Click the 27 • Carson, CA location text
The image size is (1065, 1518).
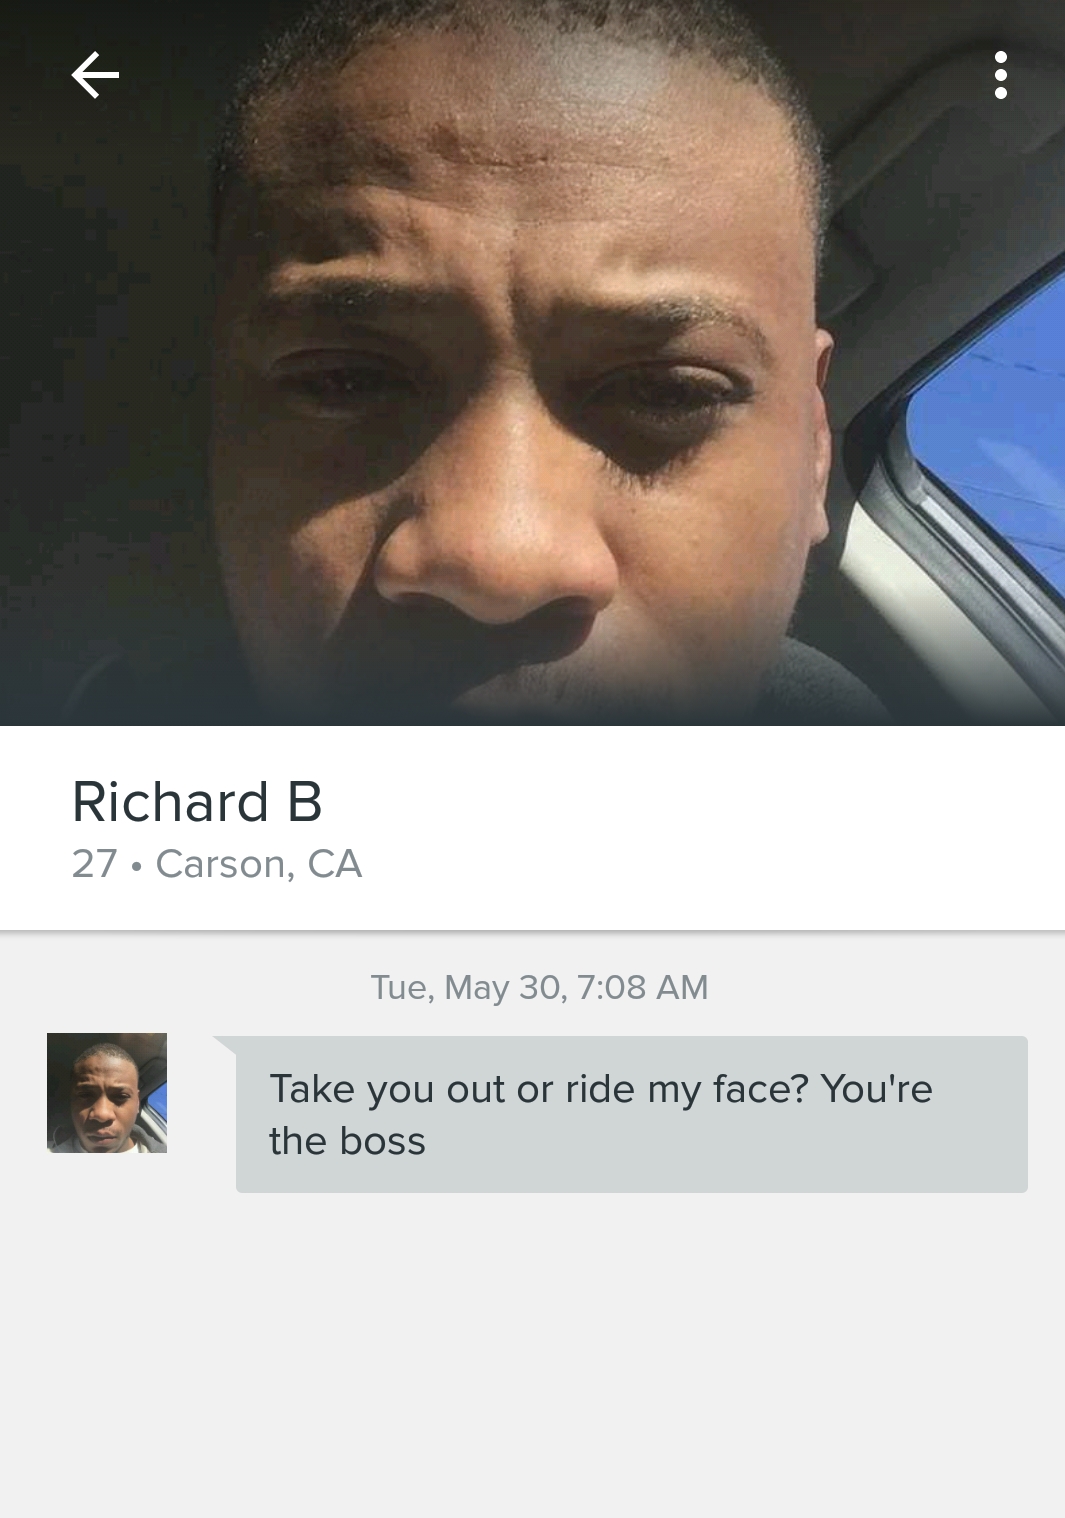(217, 864)
